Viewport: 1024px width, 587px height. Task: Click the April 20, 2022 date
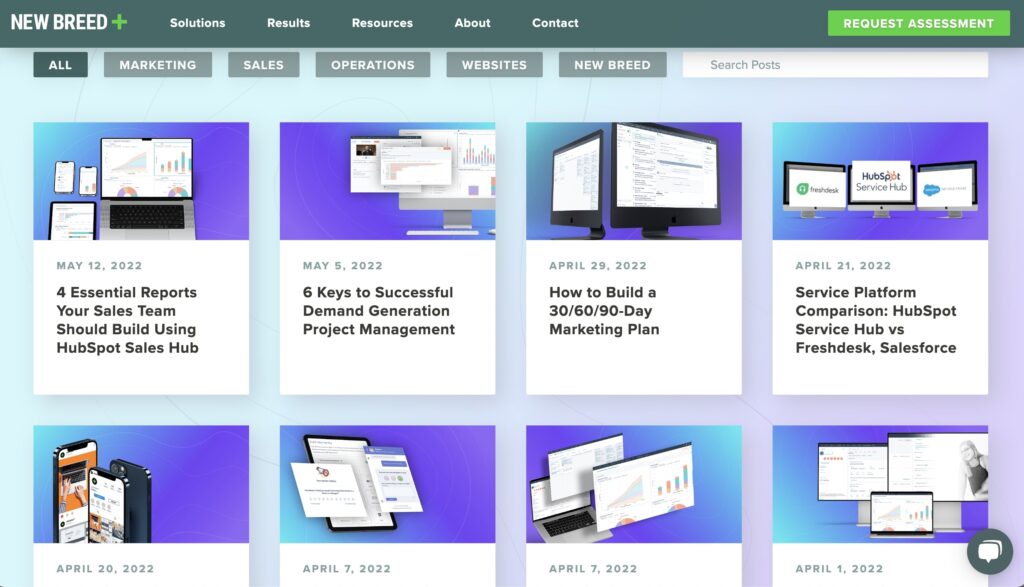click(x=105, y=569)
